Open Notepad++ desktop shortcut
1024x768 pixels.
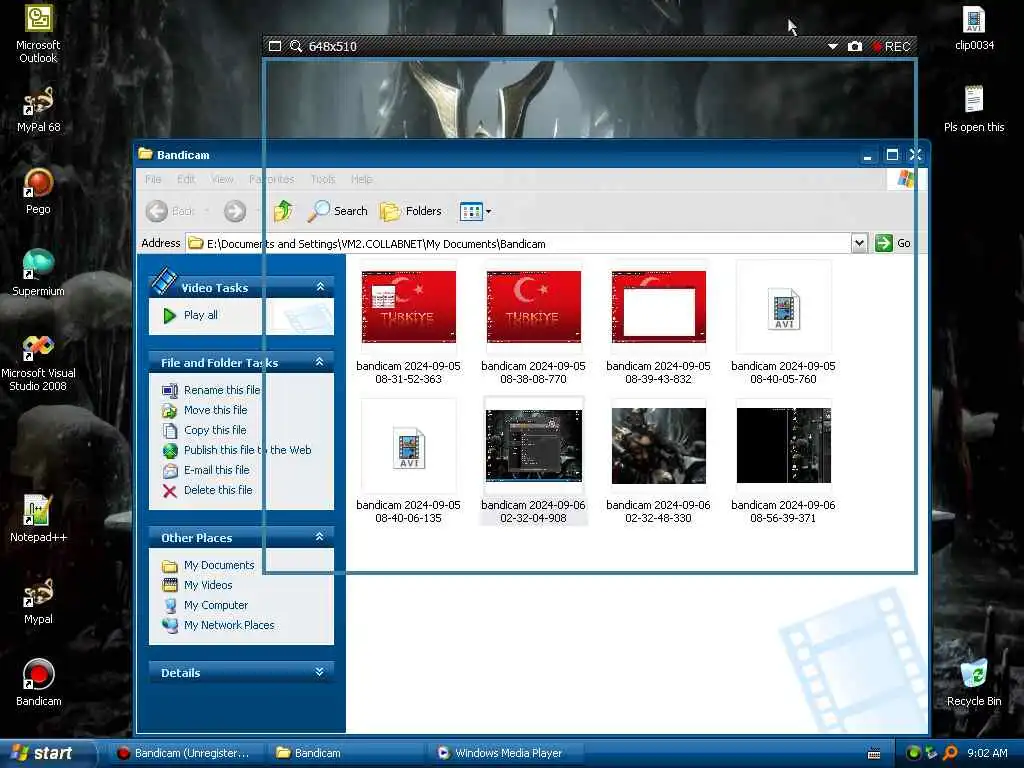(x=38, y=519)
